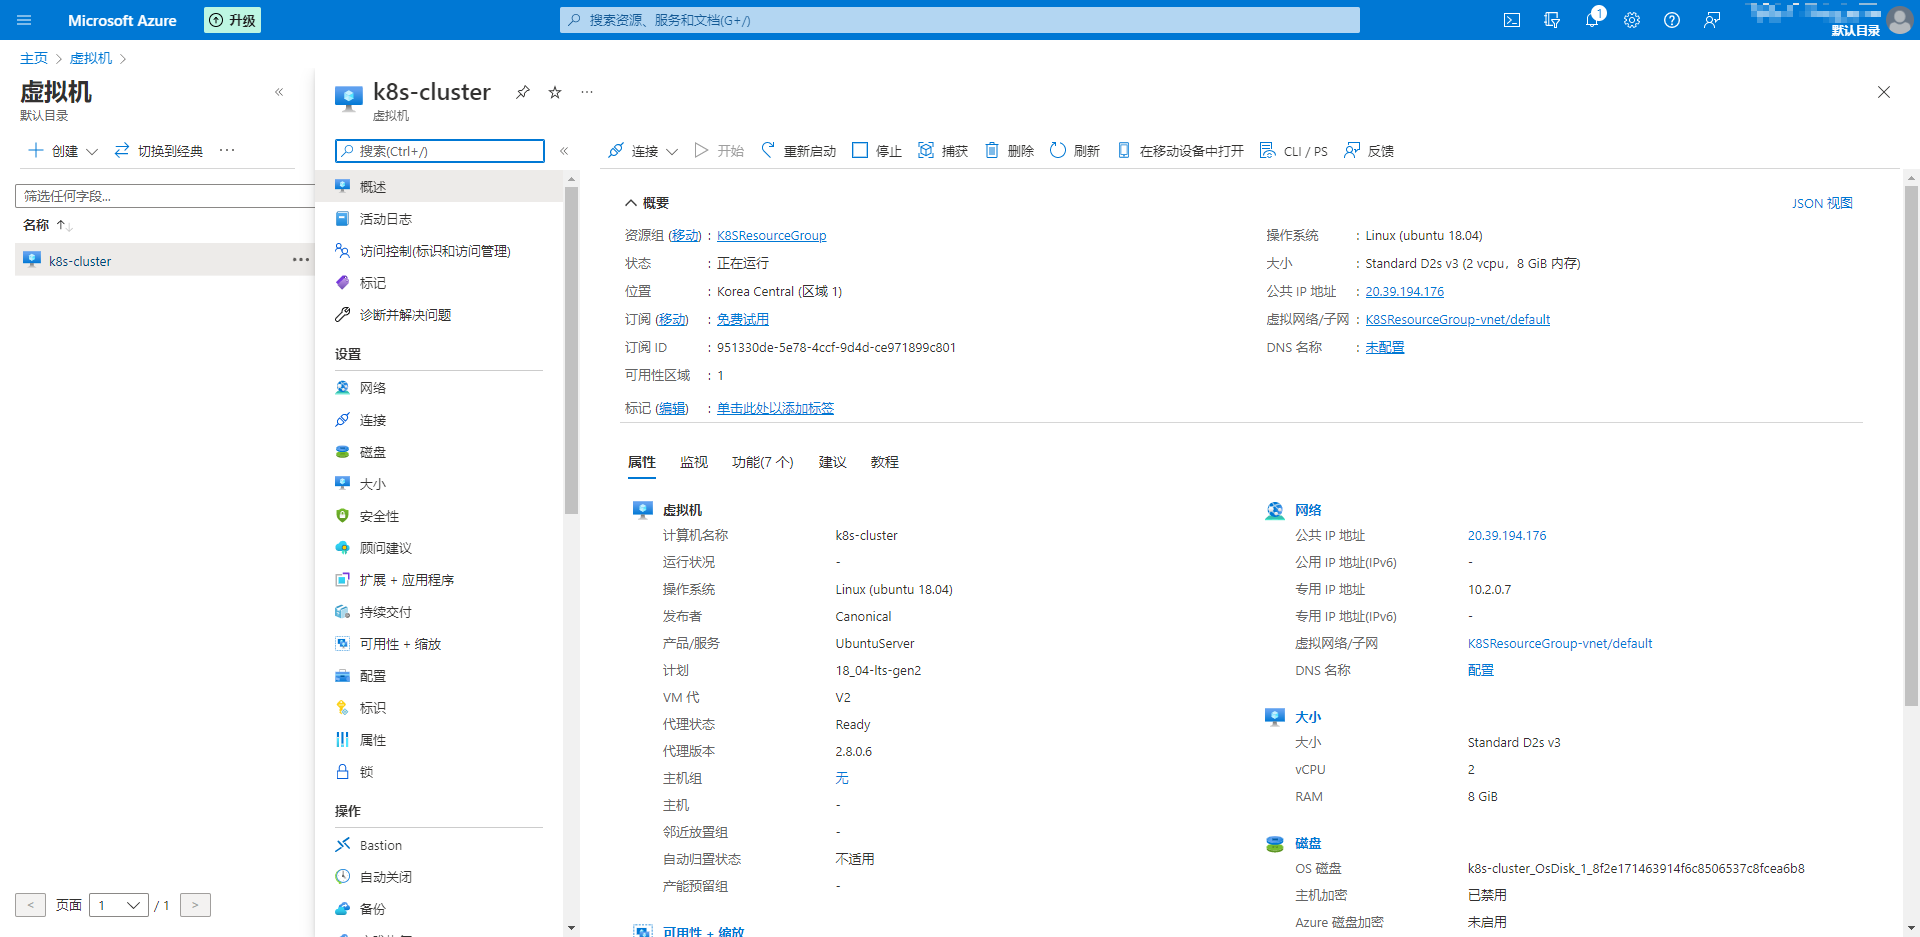
Task: Open directories and subscriptions filter icon
Action: (x=1552, y=20)
